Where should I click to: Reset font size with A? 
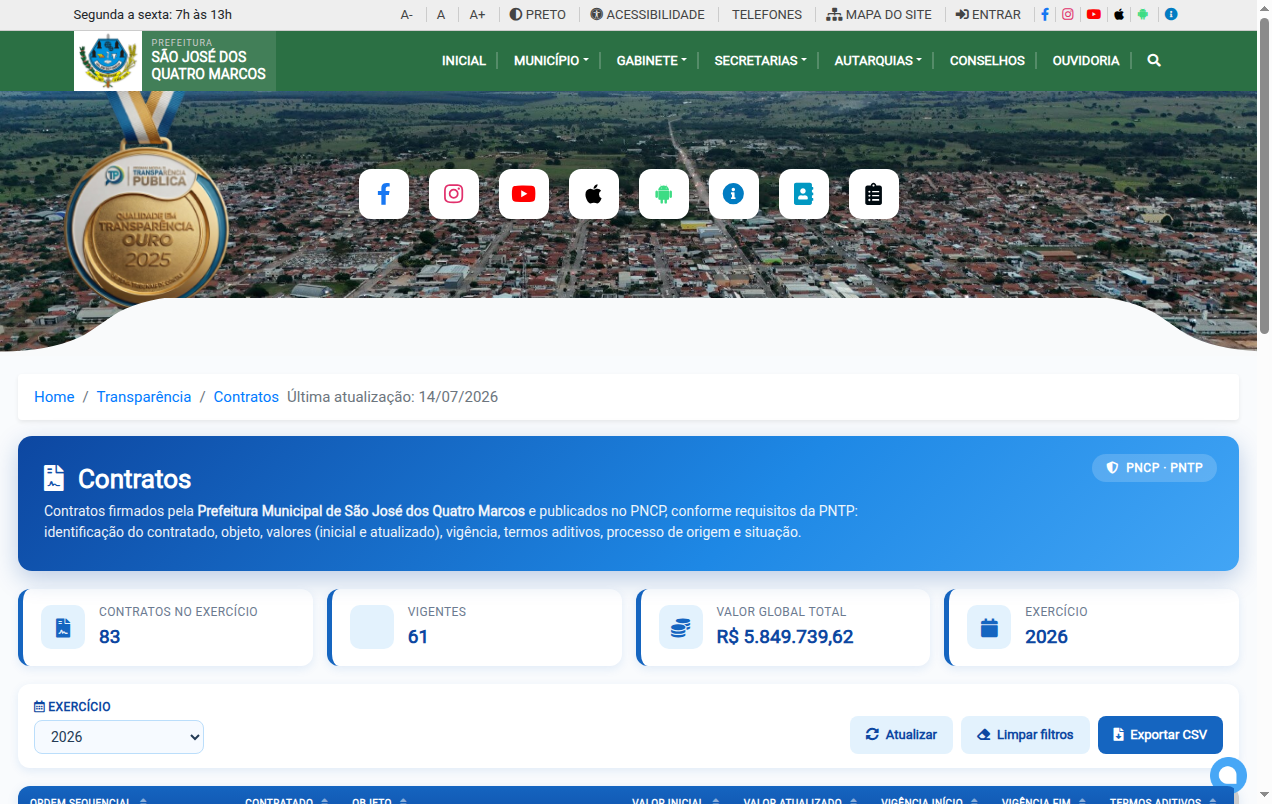(x=441, y=15)
